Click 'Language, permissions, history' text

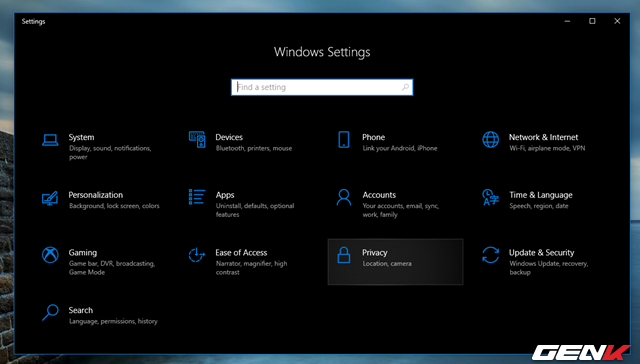(x=113, y=321)
